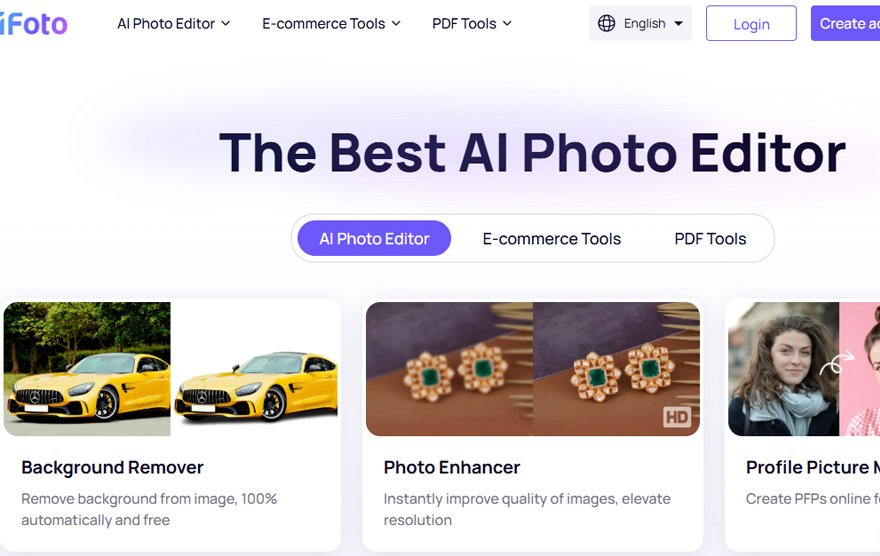Select the AI Photo Editor pill tab
The image size is (880, 556).
[374, 238]
